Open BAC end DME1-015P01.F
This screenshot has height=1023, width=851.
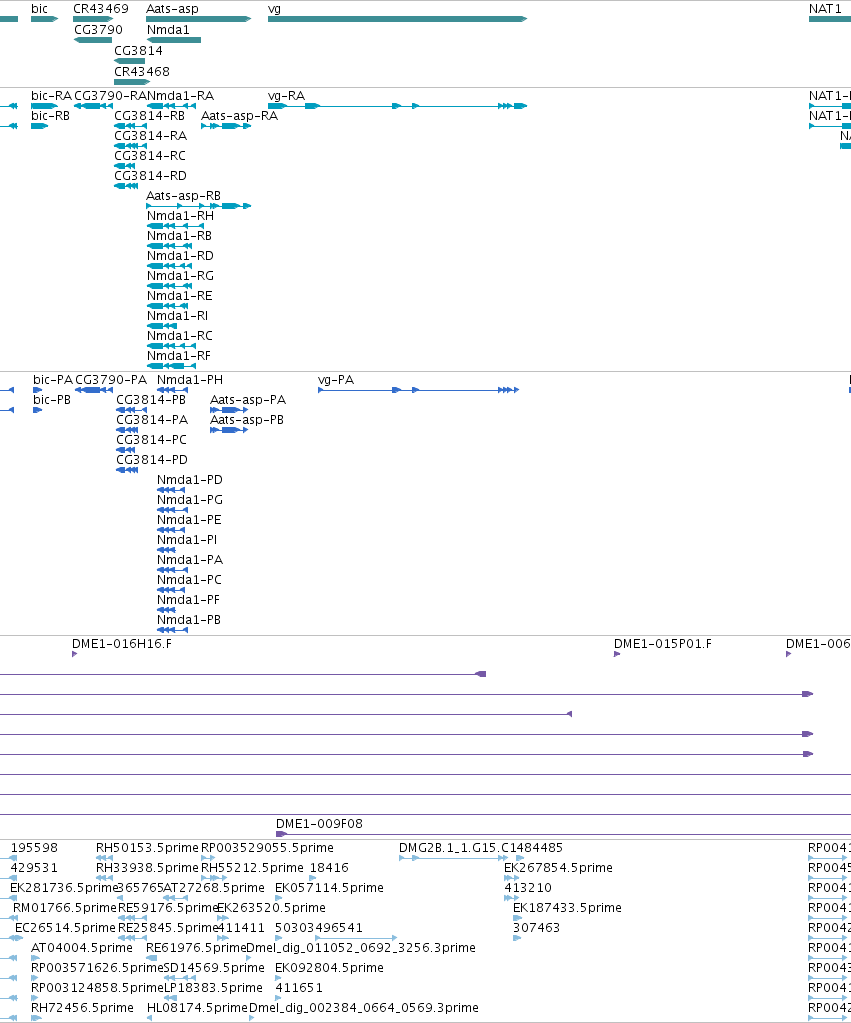(x=662, y=645)
